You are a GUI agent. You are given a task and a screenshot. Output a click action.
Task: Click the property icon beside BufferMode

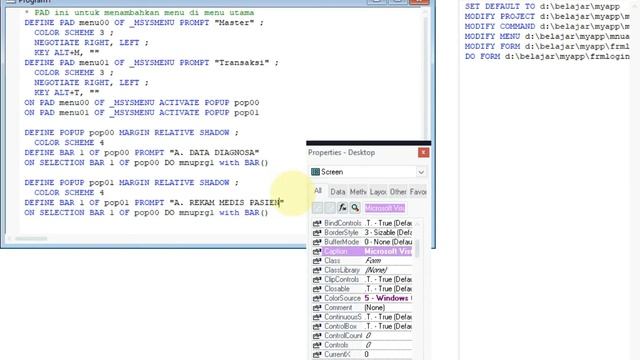coord(317,242)
